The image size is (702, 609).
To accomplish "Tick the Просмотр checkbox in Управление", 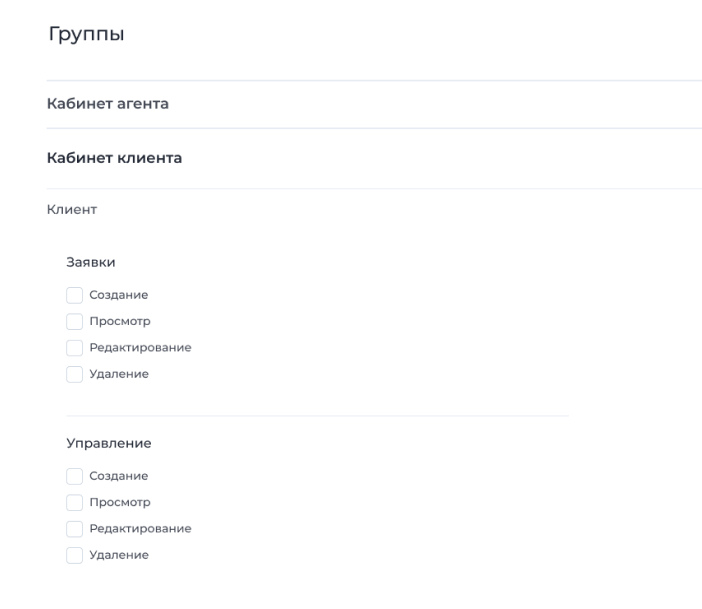I will pos(74,502).
